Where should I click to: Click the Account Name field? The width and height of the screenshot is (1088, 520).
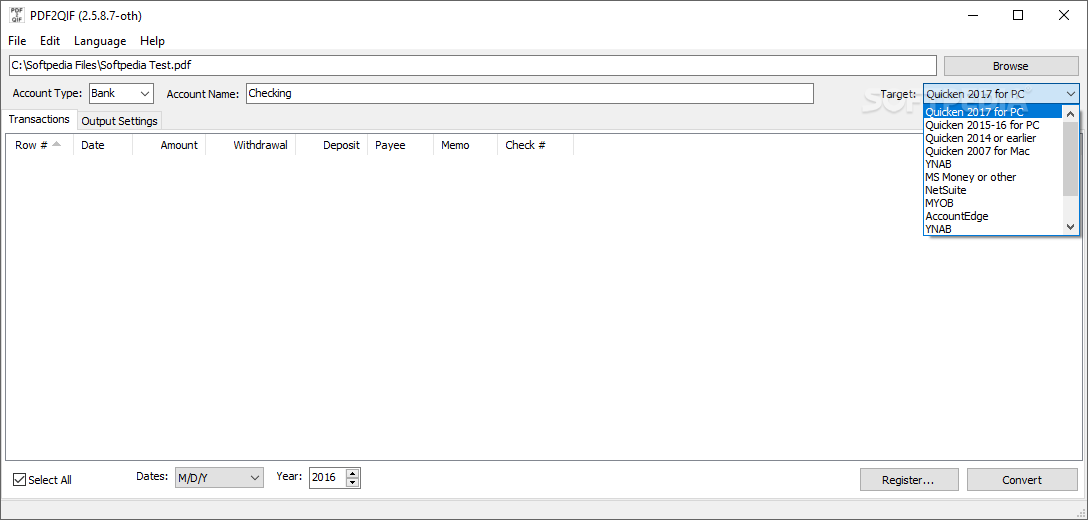[529, 93]
